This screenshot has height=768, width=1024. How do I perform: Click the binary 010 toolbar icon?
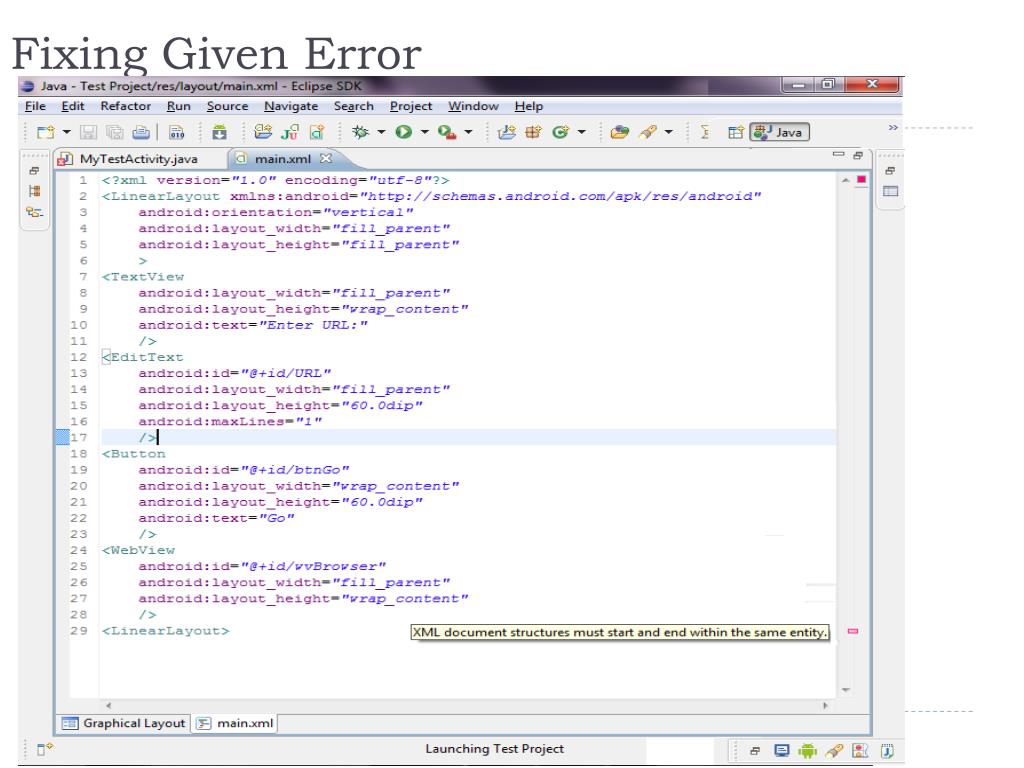[x=176, y=133]
